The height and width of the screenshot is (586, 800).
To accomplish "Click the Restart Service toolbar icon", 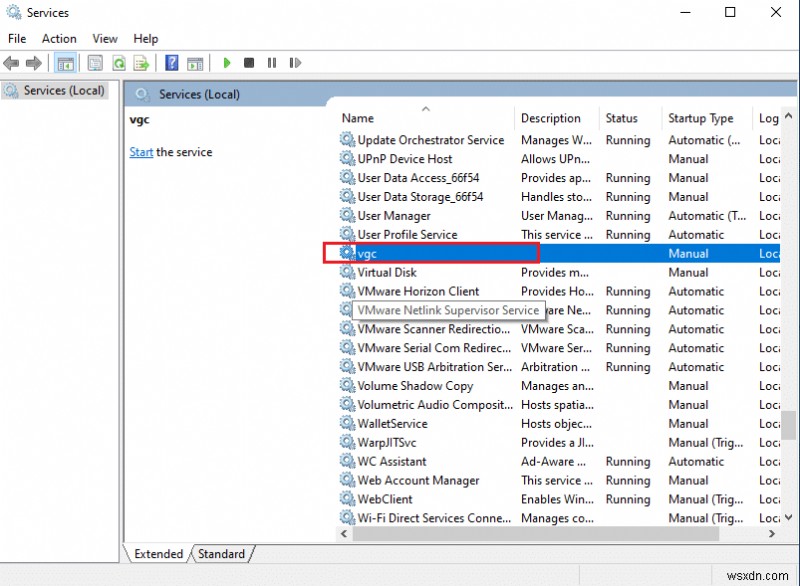I will coord(294,63).
